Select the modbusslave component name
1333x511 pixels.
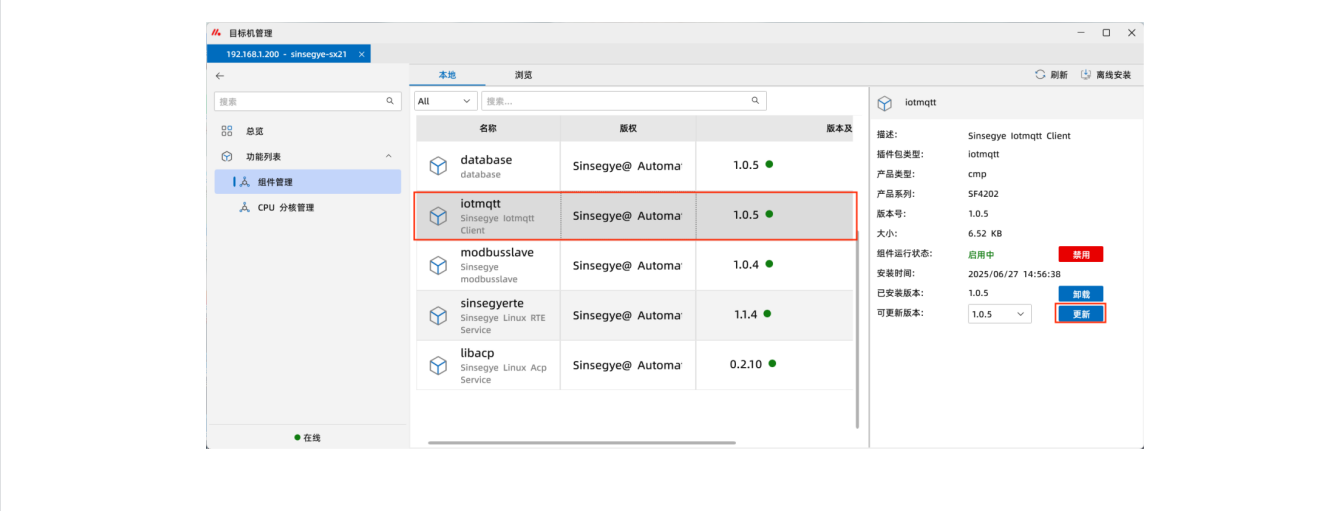tap(497, 253)
